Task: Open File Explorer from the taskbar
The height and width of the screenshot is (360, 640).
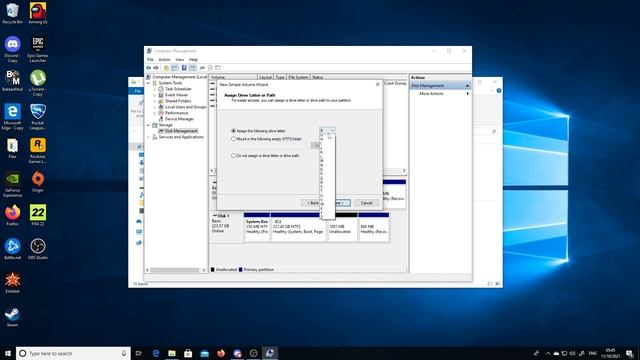Action: point(172,353)
